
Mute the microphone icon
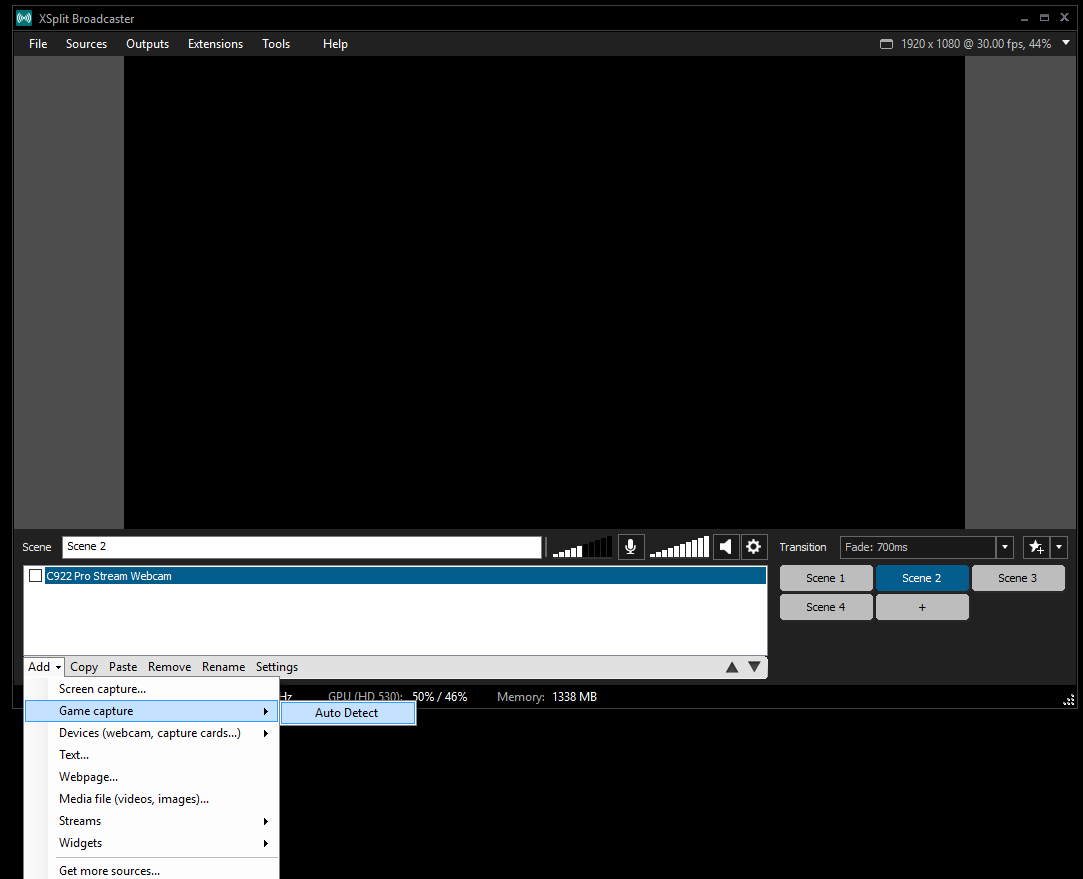[631, 547]
